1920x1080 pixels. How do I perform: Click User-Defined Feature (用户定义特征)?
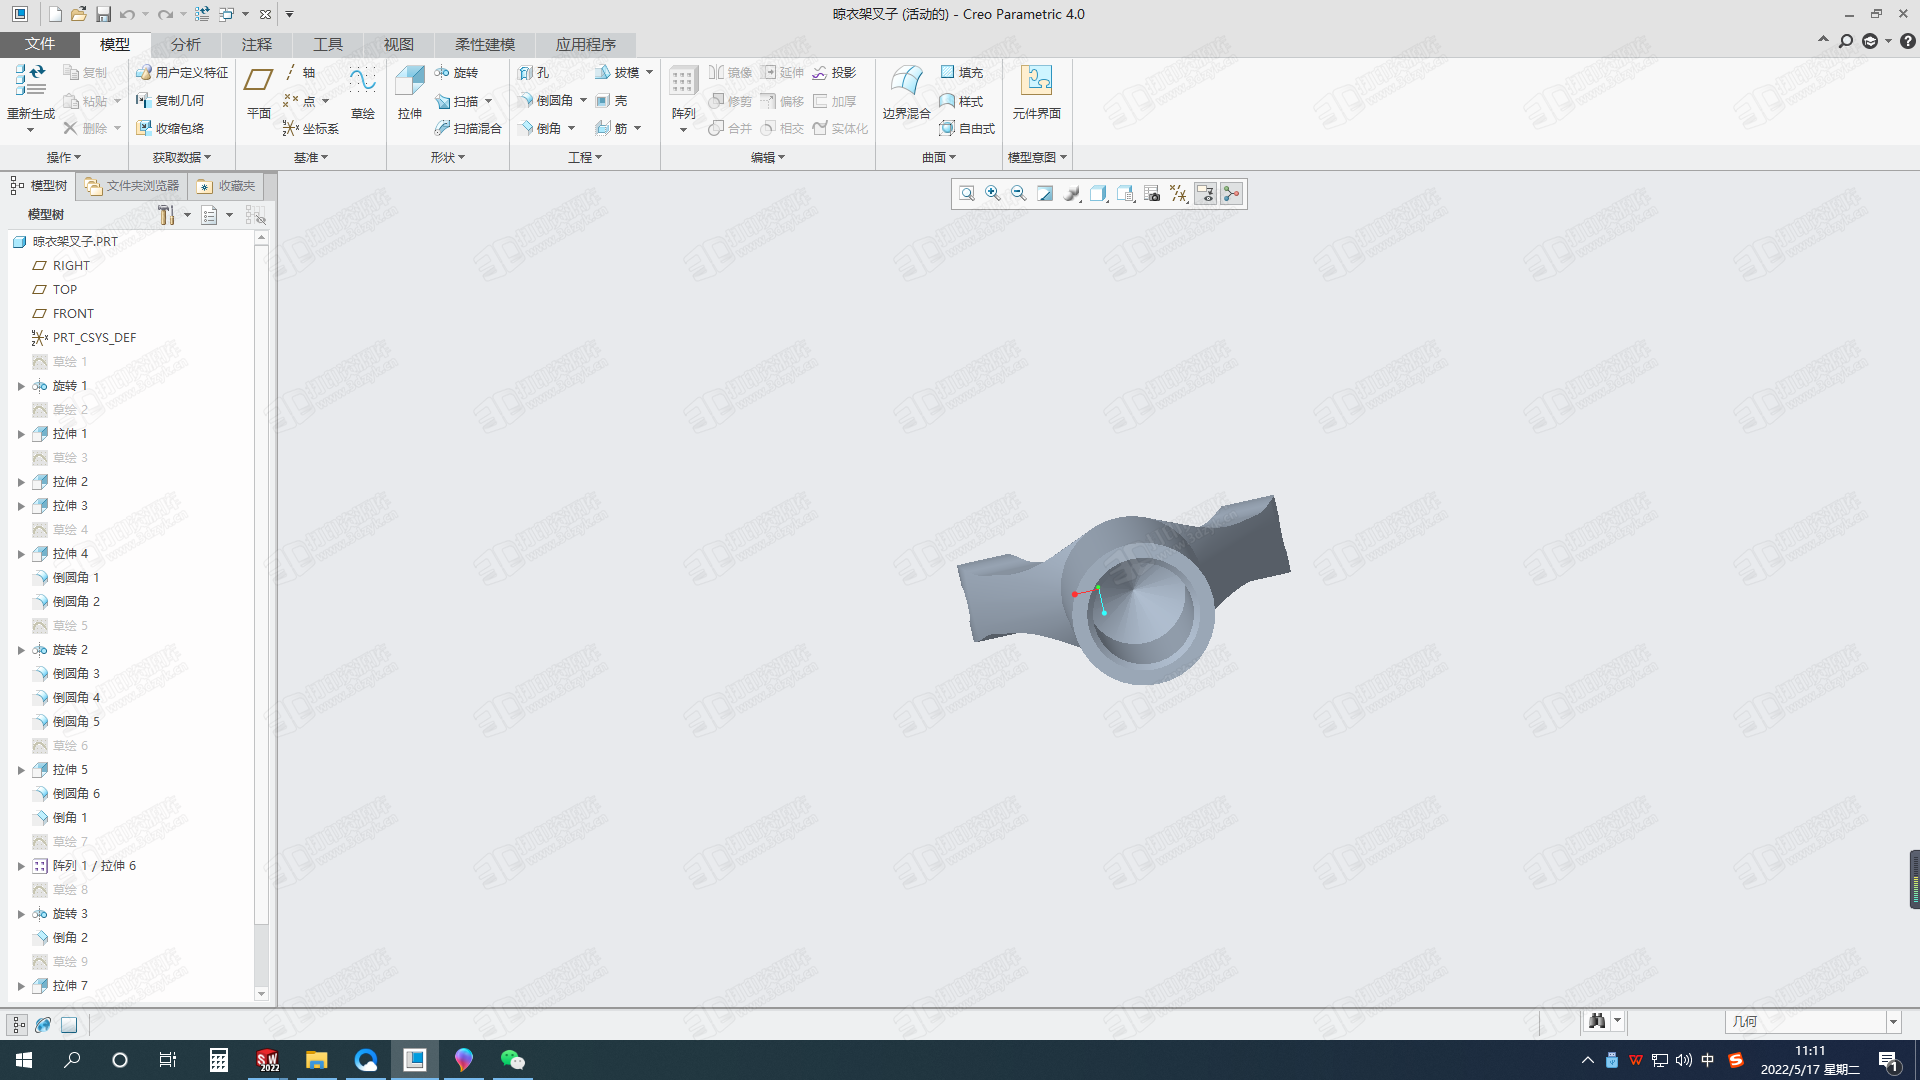pyautogui.click(x=182, y=72)
